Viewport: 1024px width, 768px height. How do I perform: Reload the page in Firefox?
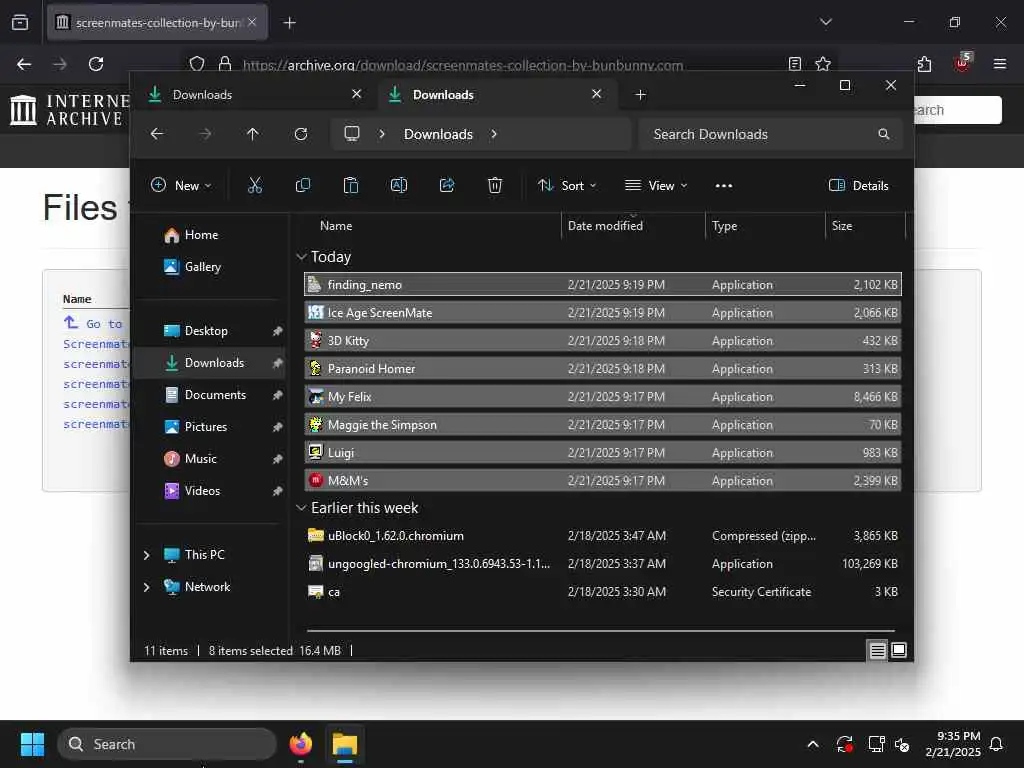click(x=96, y=64)
